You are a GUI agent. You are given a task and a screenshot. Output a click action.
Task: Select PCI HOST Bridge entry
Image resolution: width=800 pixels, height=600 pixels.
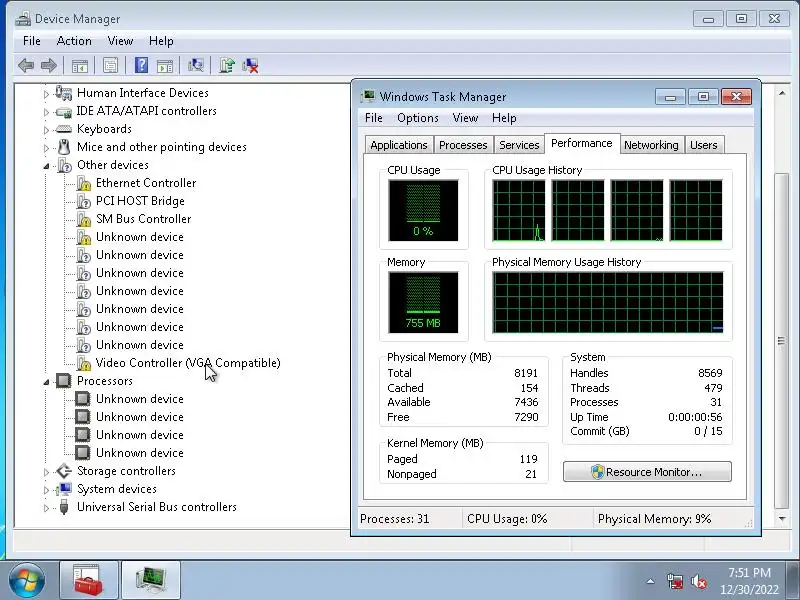(x=140, y=201)
